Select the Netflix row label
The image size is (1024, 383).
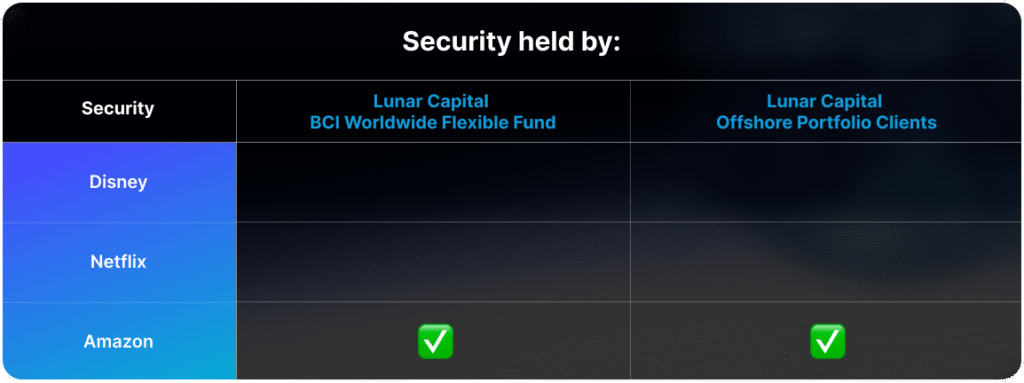coord(118,261)
